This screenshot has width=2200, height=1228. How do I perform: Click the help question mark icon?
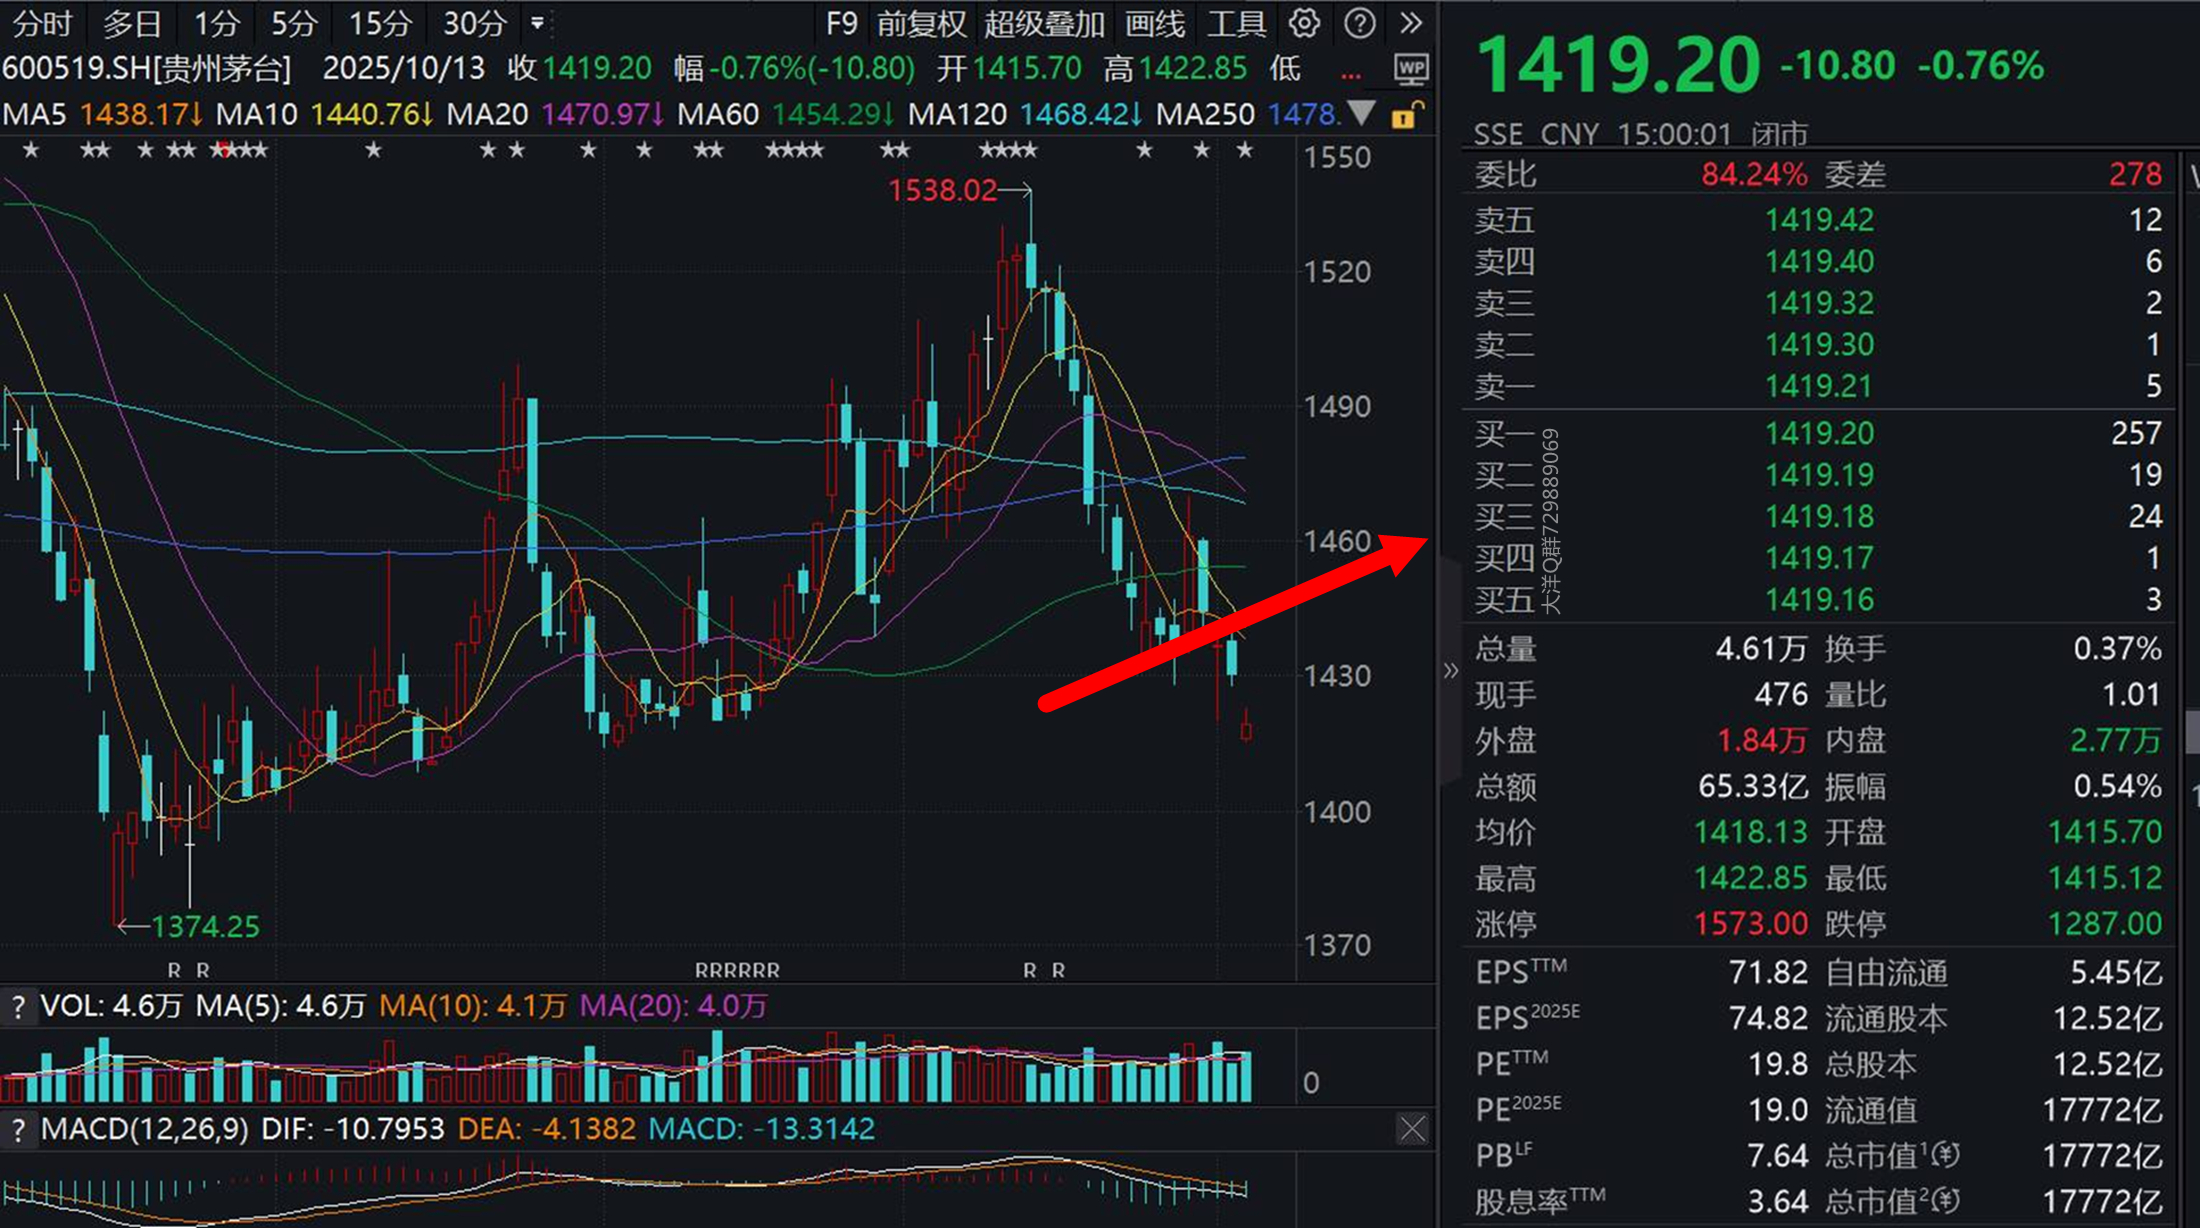[1359, 23]
